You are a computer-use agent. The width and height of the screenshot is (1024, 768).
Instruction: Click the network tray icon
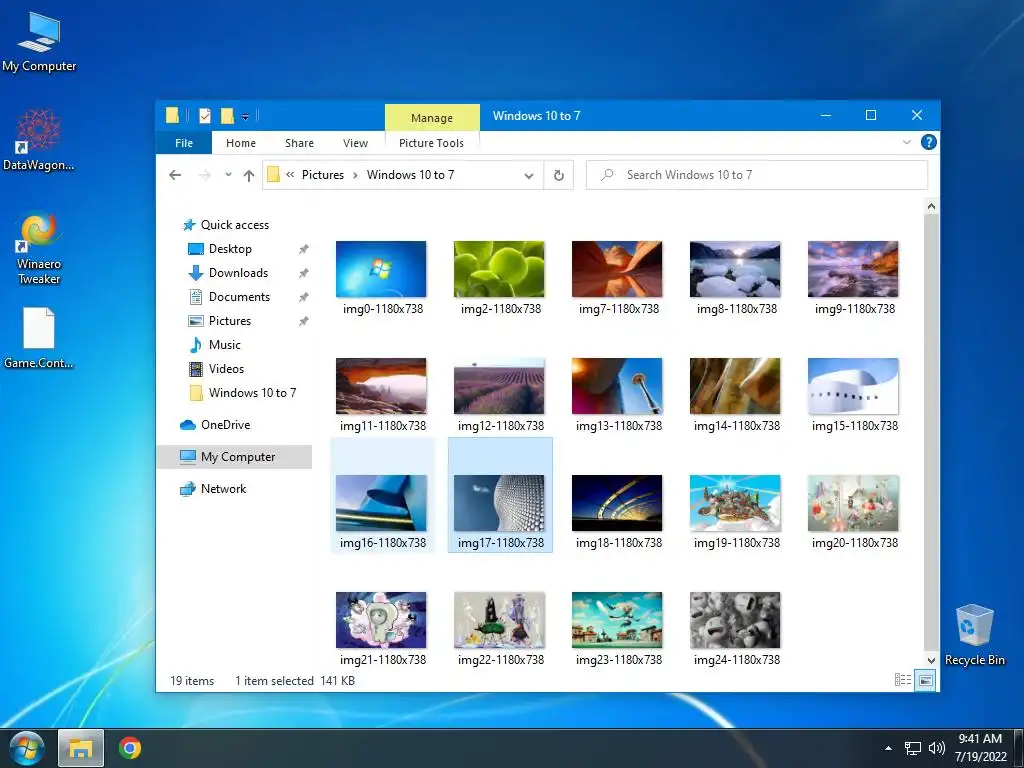tap(912, 748)
